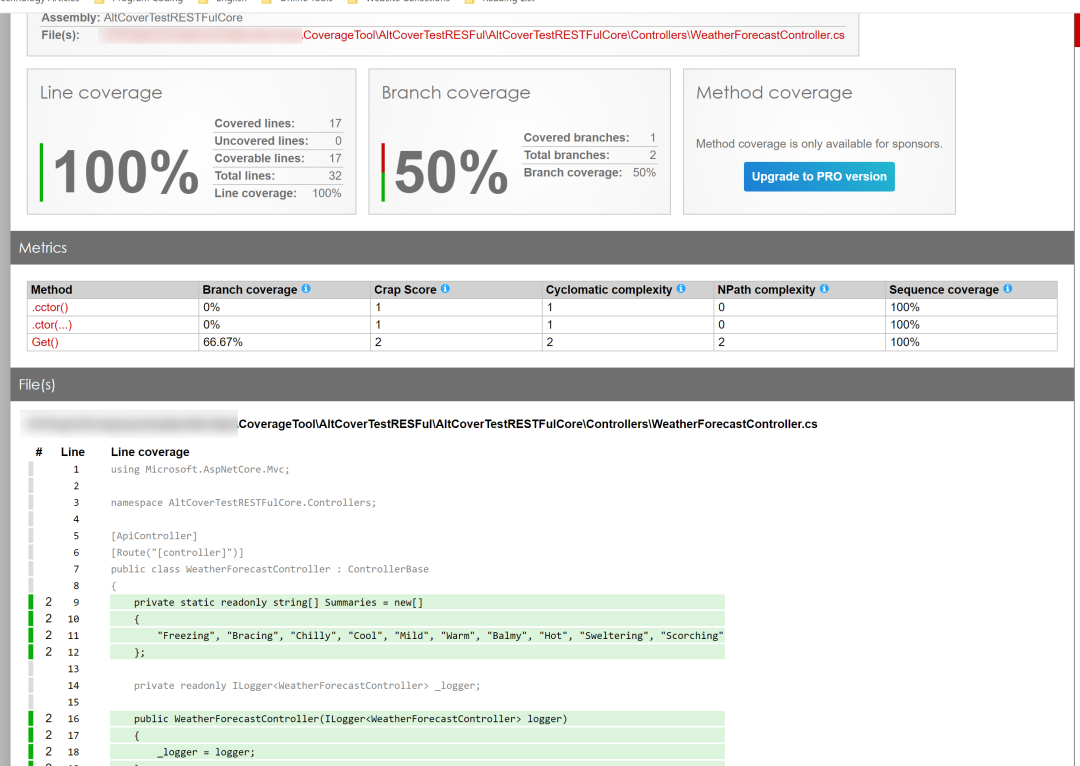Open the WeatherForecastController.cs file link at top
The image size is (1080, 766).
[574, 35]
